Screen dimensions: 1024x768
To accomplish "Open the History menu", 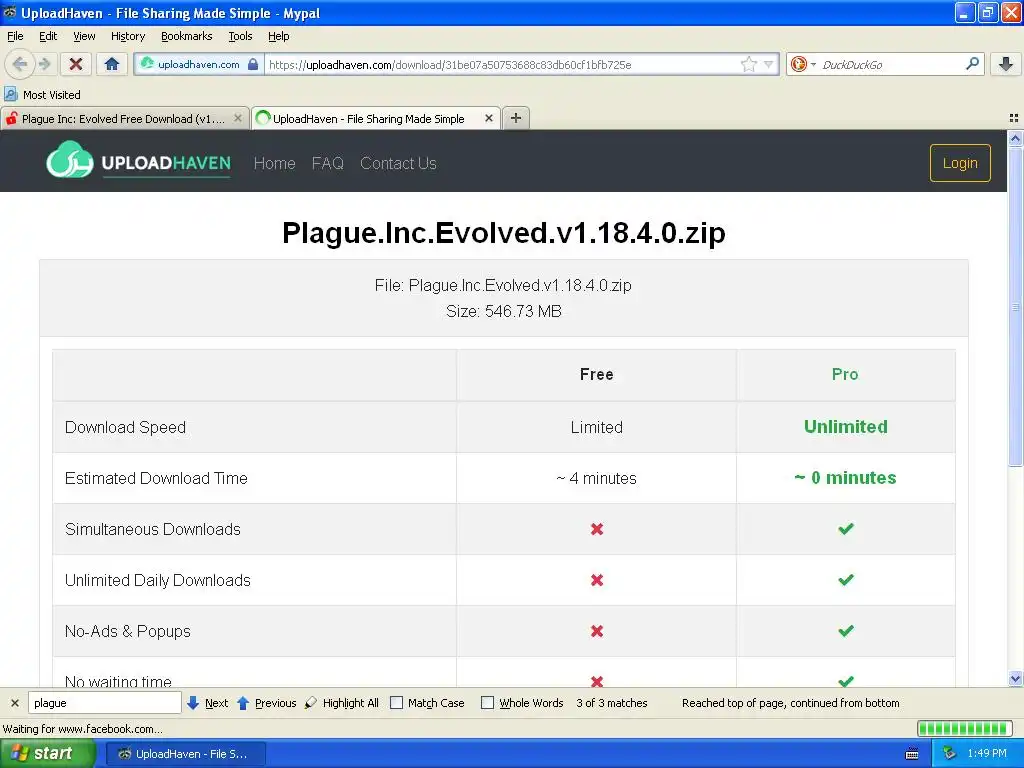I will coord(127,36).
